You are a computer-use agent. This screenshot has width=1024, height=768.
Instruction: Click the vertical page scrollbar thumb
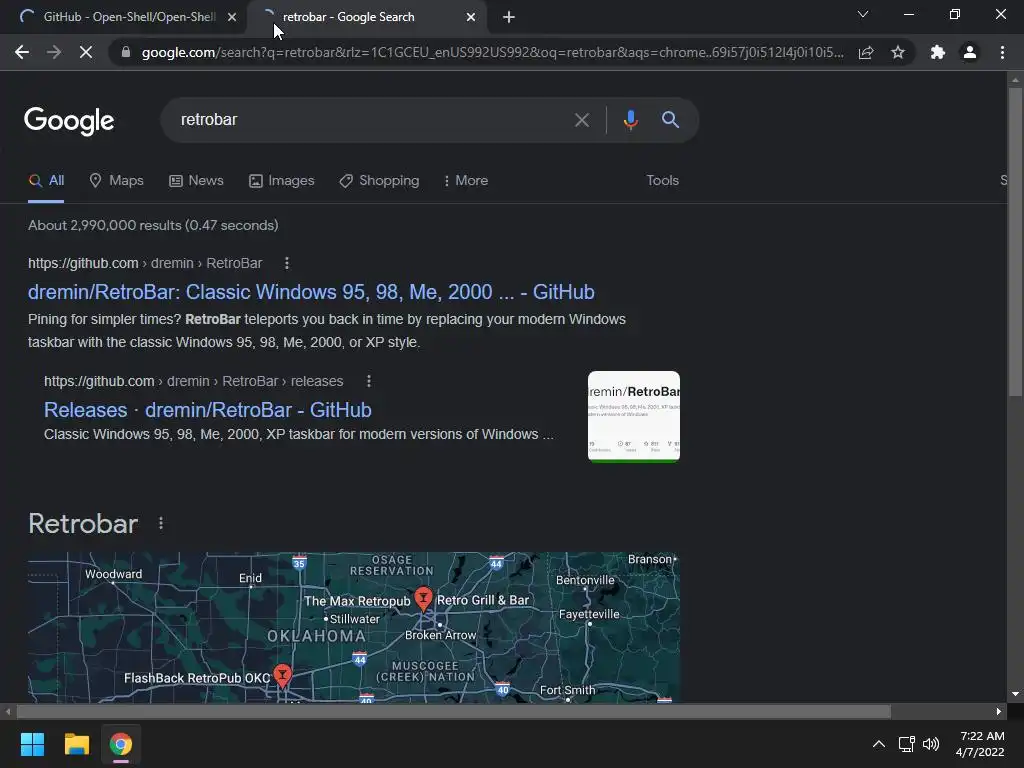click(x=1015, y=242)
